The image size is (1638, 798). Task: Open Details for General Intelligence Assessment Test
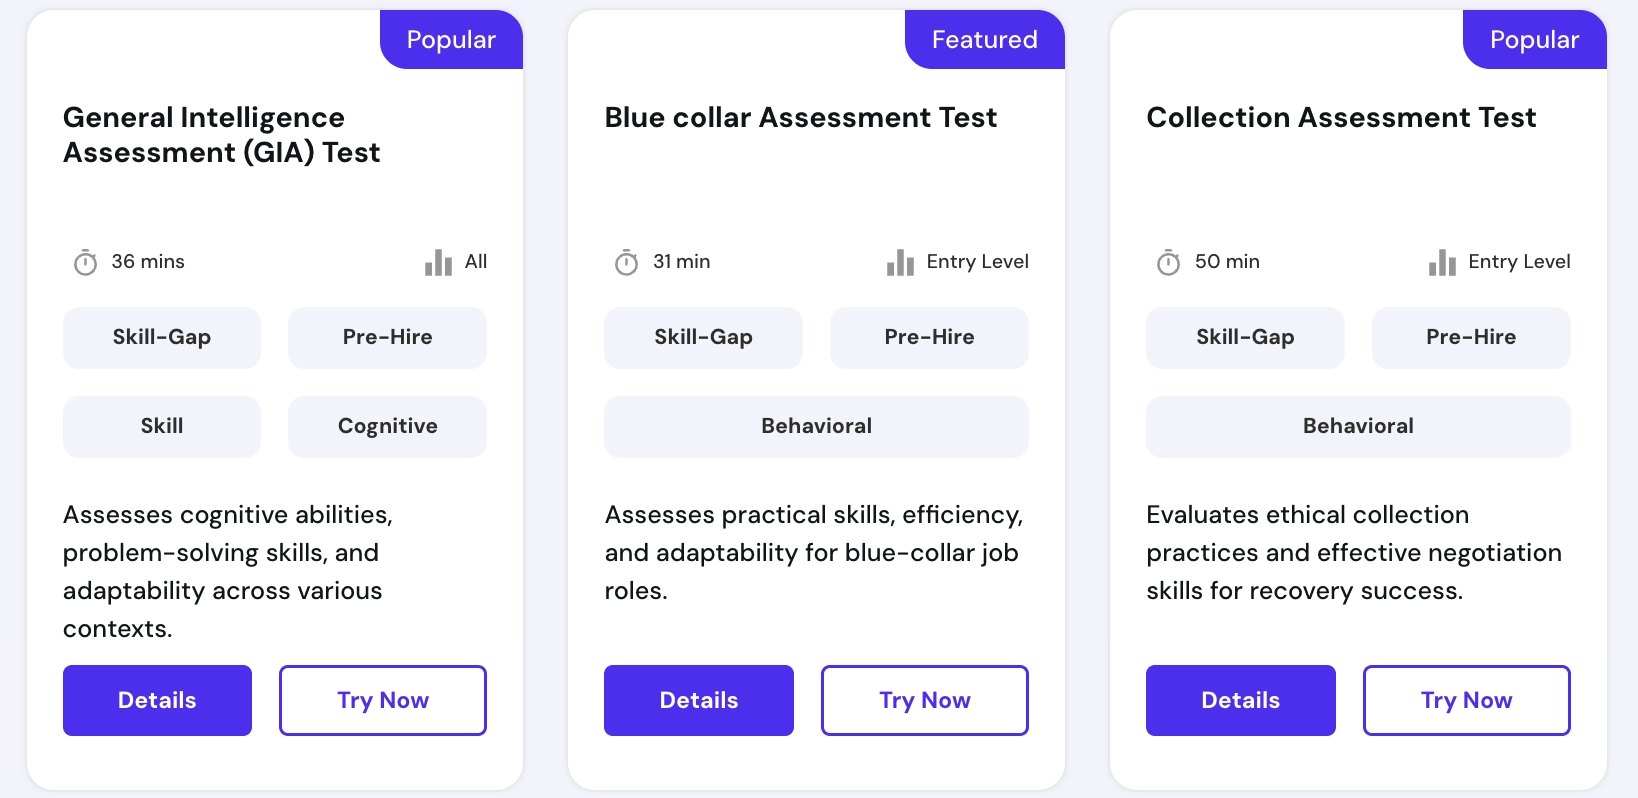click(x=157, y=700)
